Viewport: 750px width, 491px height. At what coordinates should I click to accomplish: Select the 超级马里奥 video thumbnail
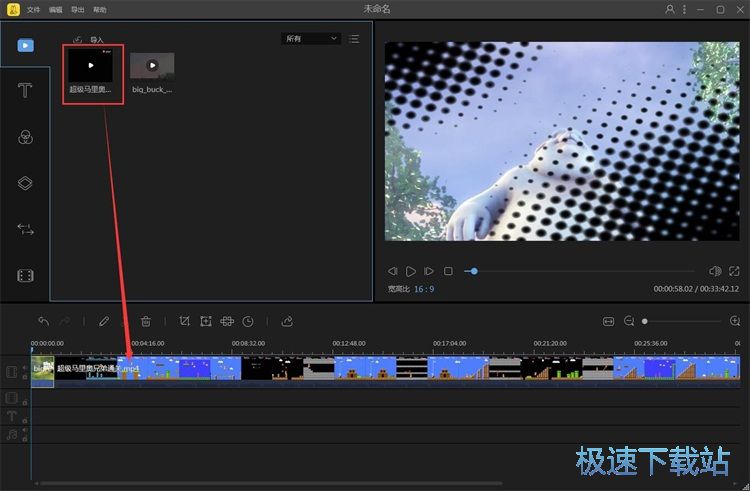click(90, 65)
